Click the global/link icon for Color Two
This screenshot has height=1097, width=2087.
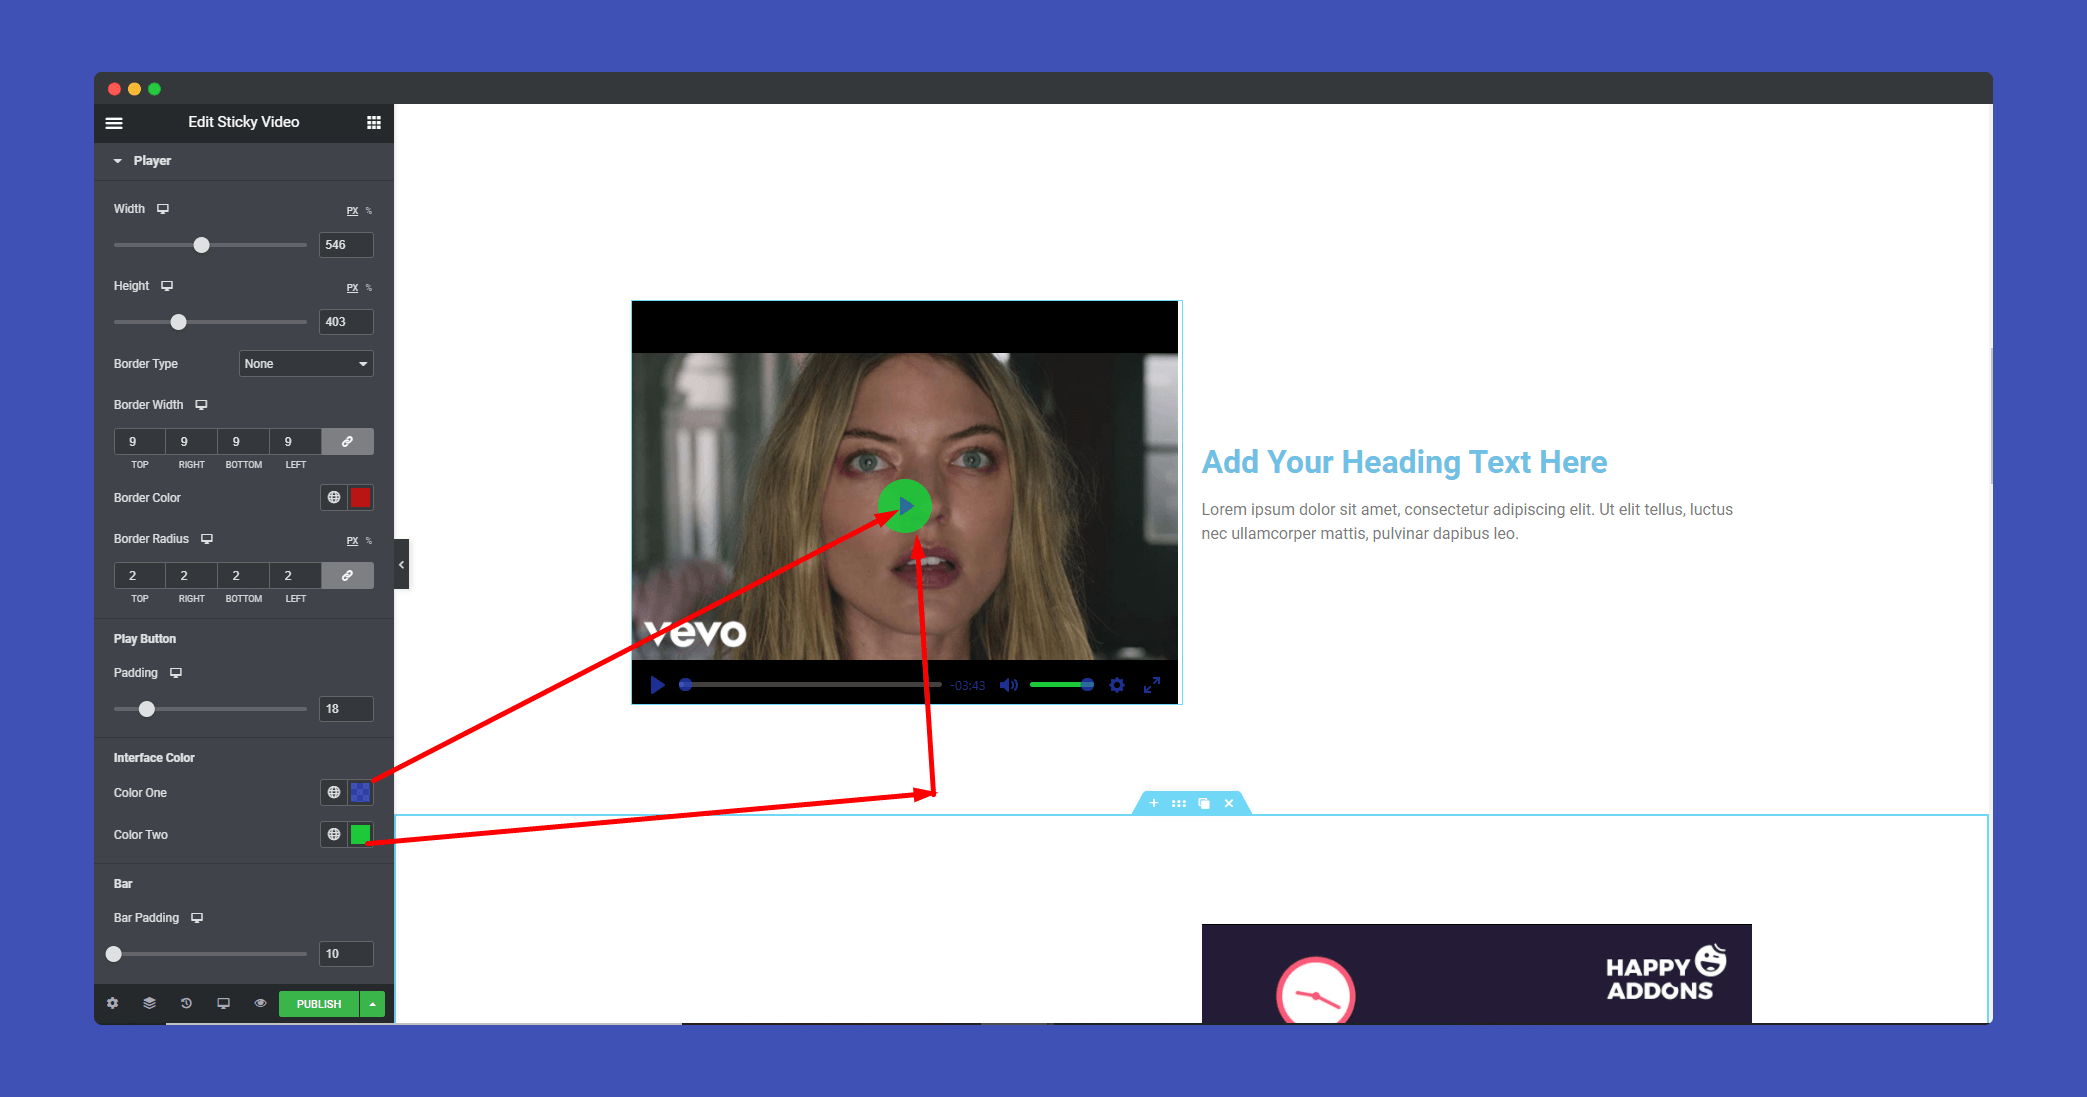click(x=334, y=833)
